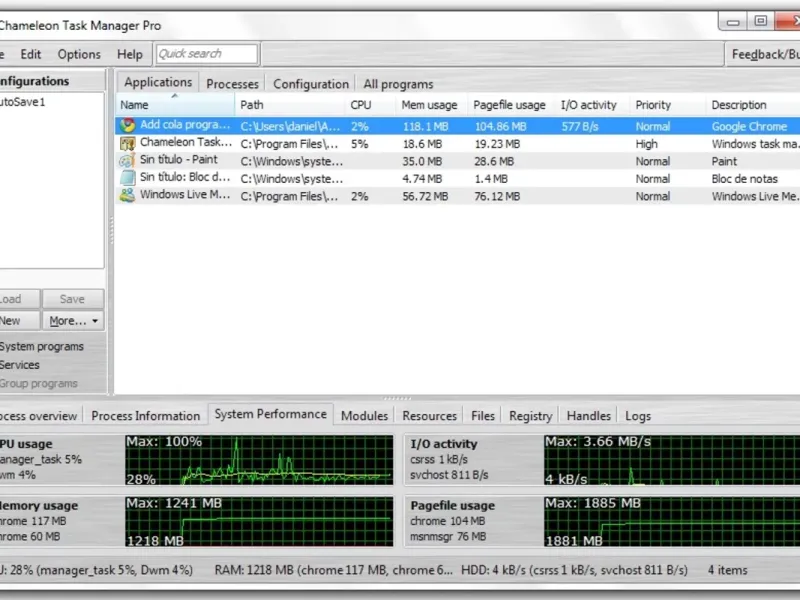Click the Quick search field
Viewport: 800px width, 600px height.
(207, 54)
